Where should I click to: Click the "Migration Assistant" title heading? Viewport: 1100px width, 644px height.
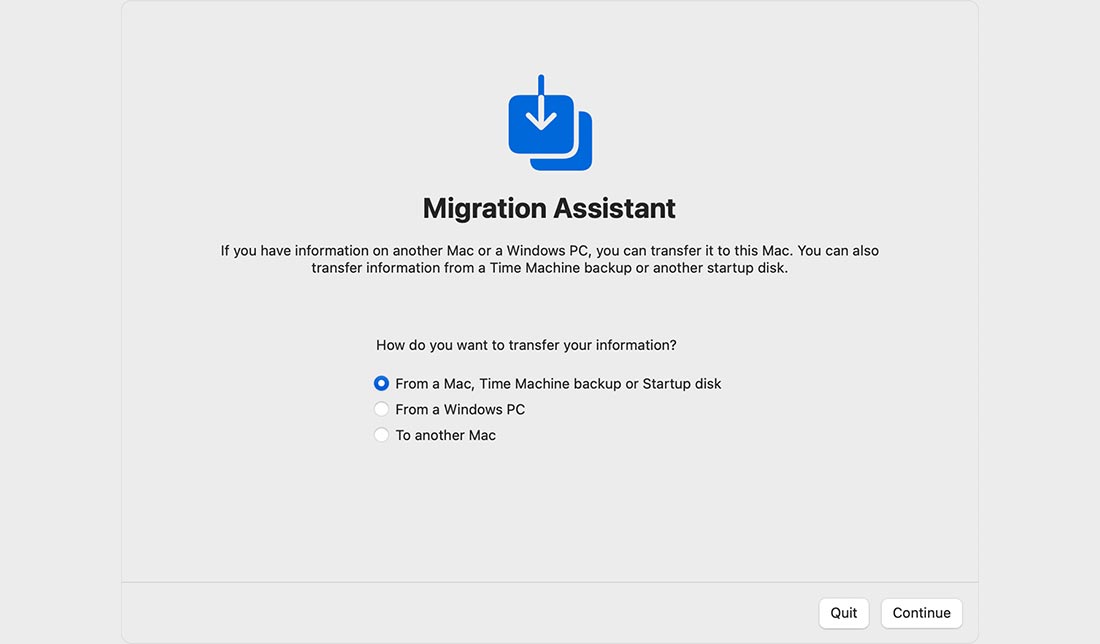point(549,208)
